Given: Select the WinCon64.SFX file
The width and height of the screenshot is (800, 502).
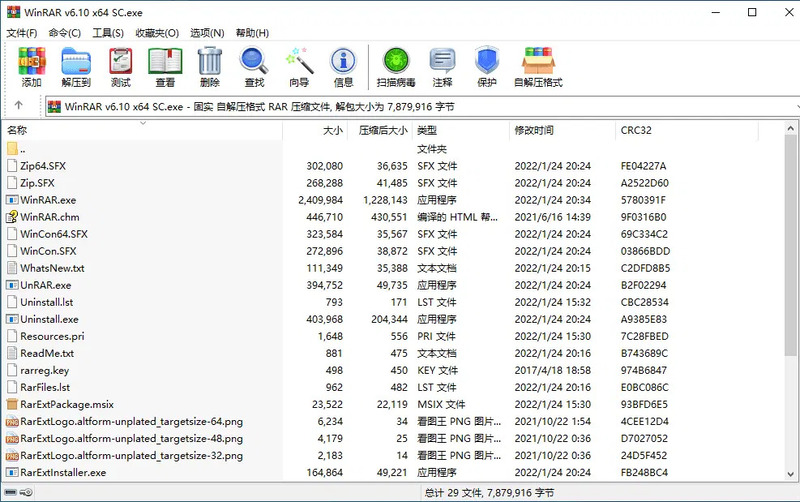Looking at the screenshot, I should pyautogui.click(x=54, y=234).
